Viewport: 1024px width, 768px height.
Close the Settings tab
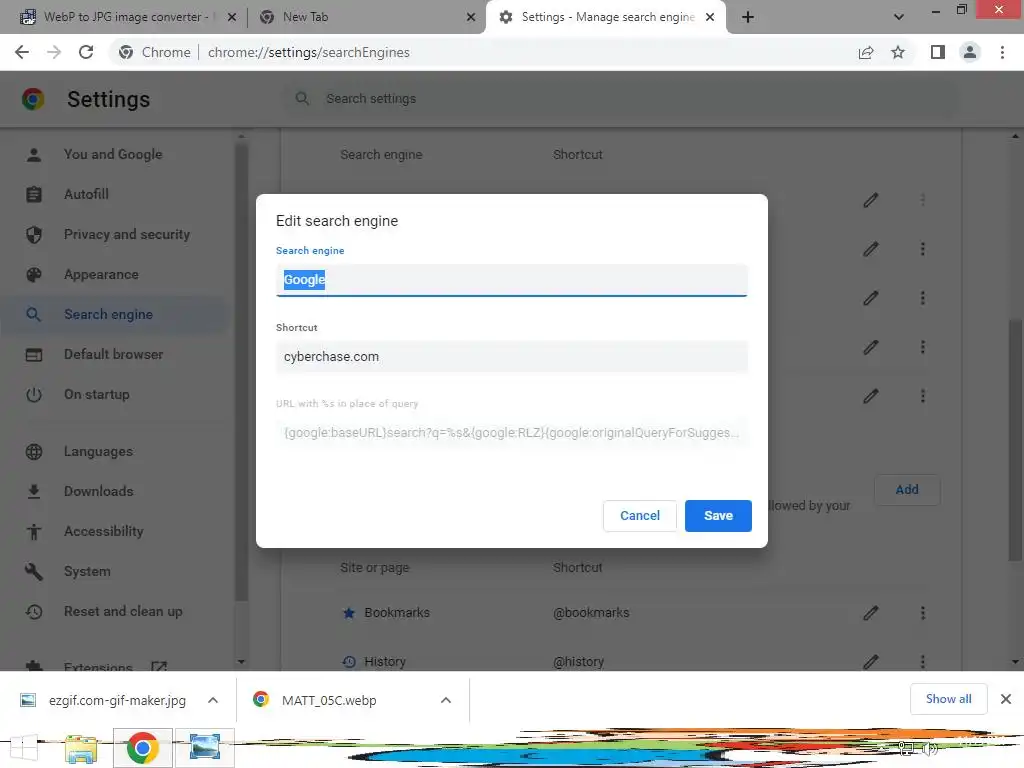710,17
